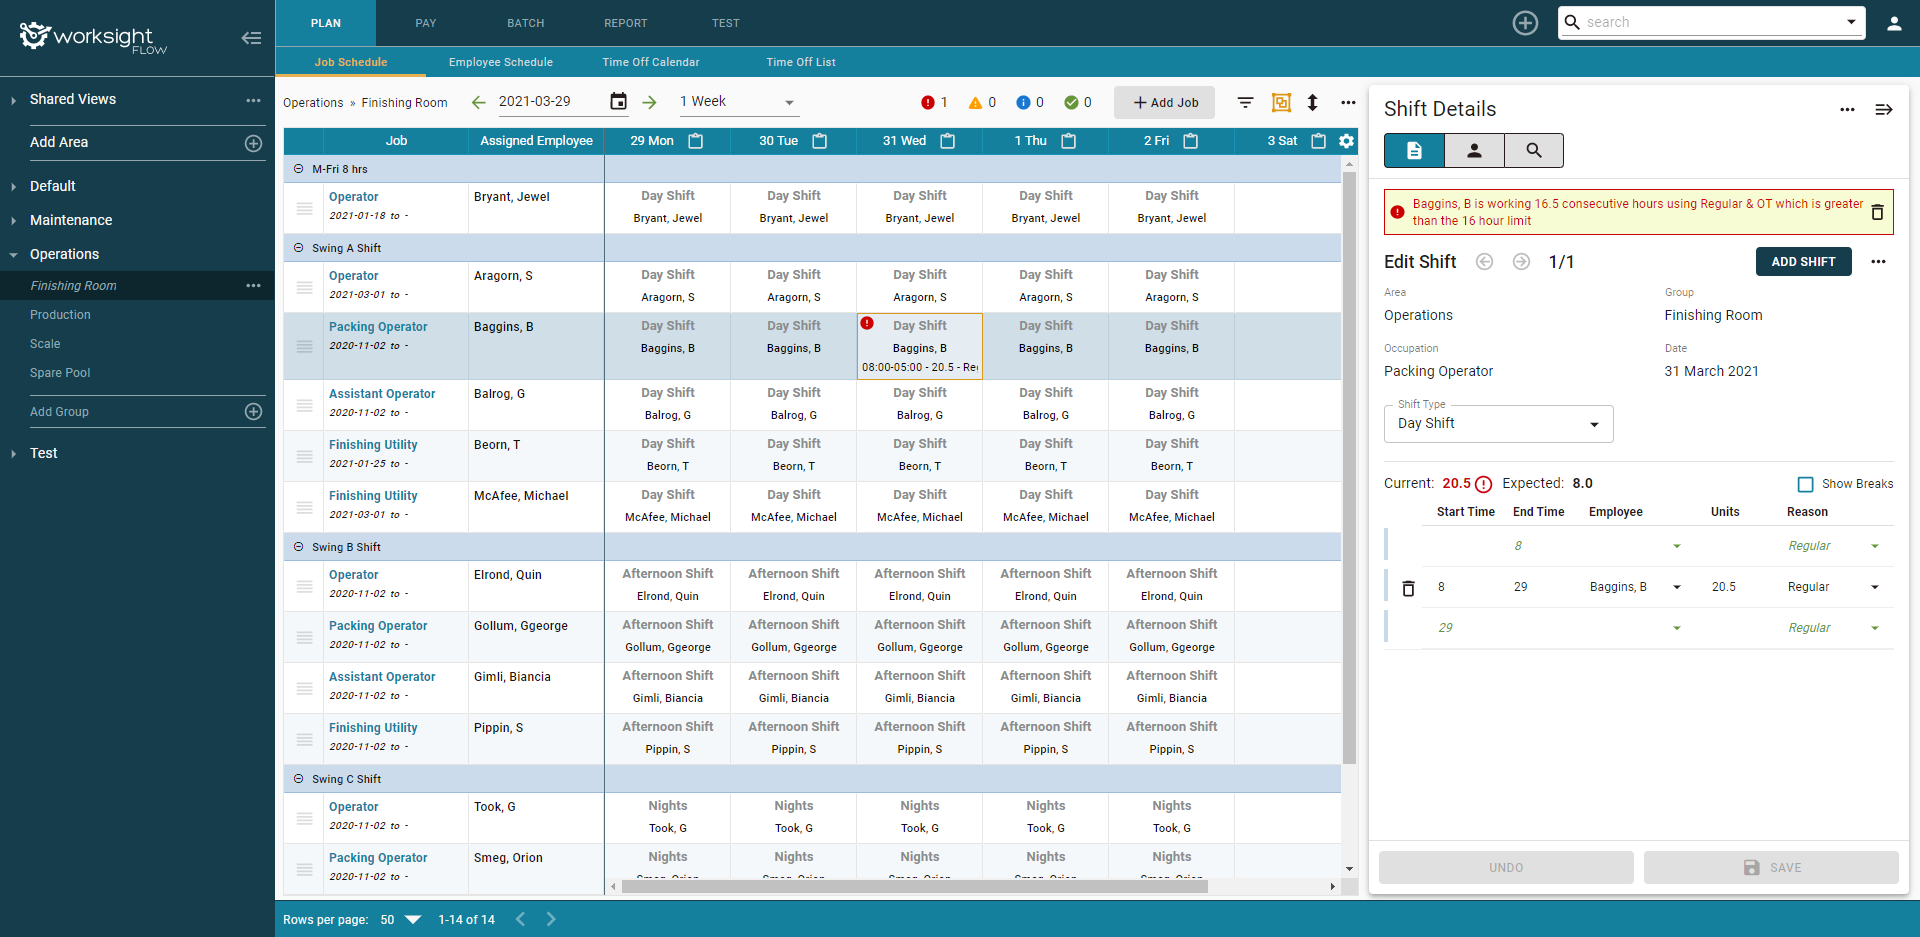Image resolution: width=1920 pixels, height=937 pixels.
Task: Click the vertical expand-rows arrow icon
Action: 1313,102
